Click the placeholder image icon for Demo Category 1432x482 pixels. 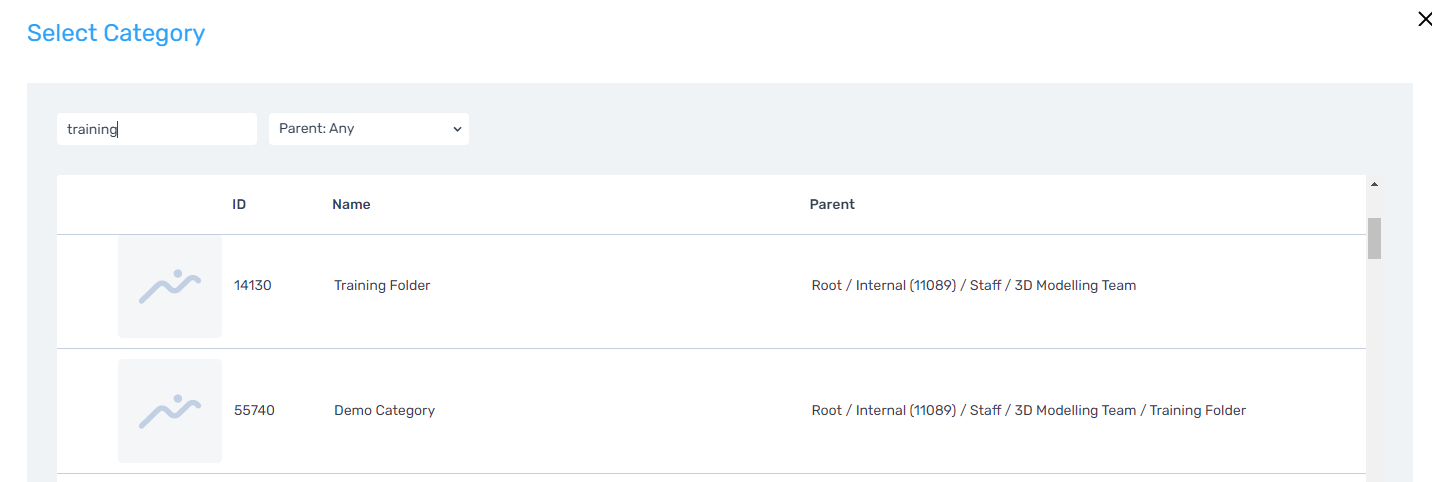coord(170,410)
